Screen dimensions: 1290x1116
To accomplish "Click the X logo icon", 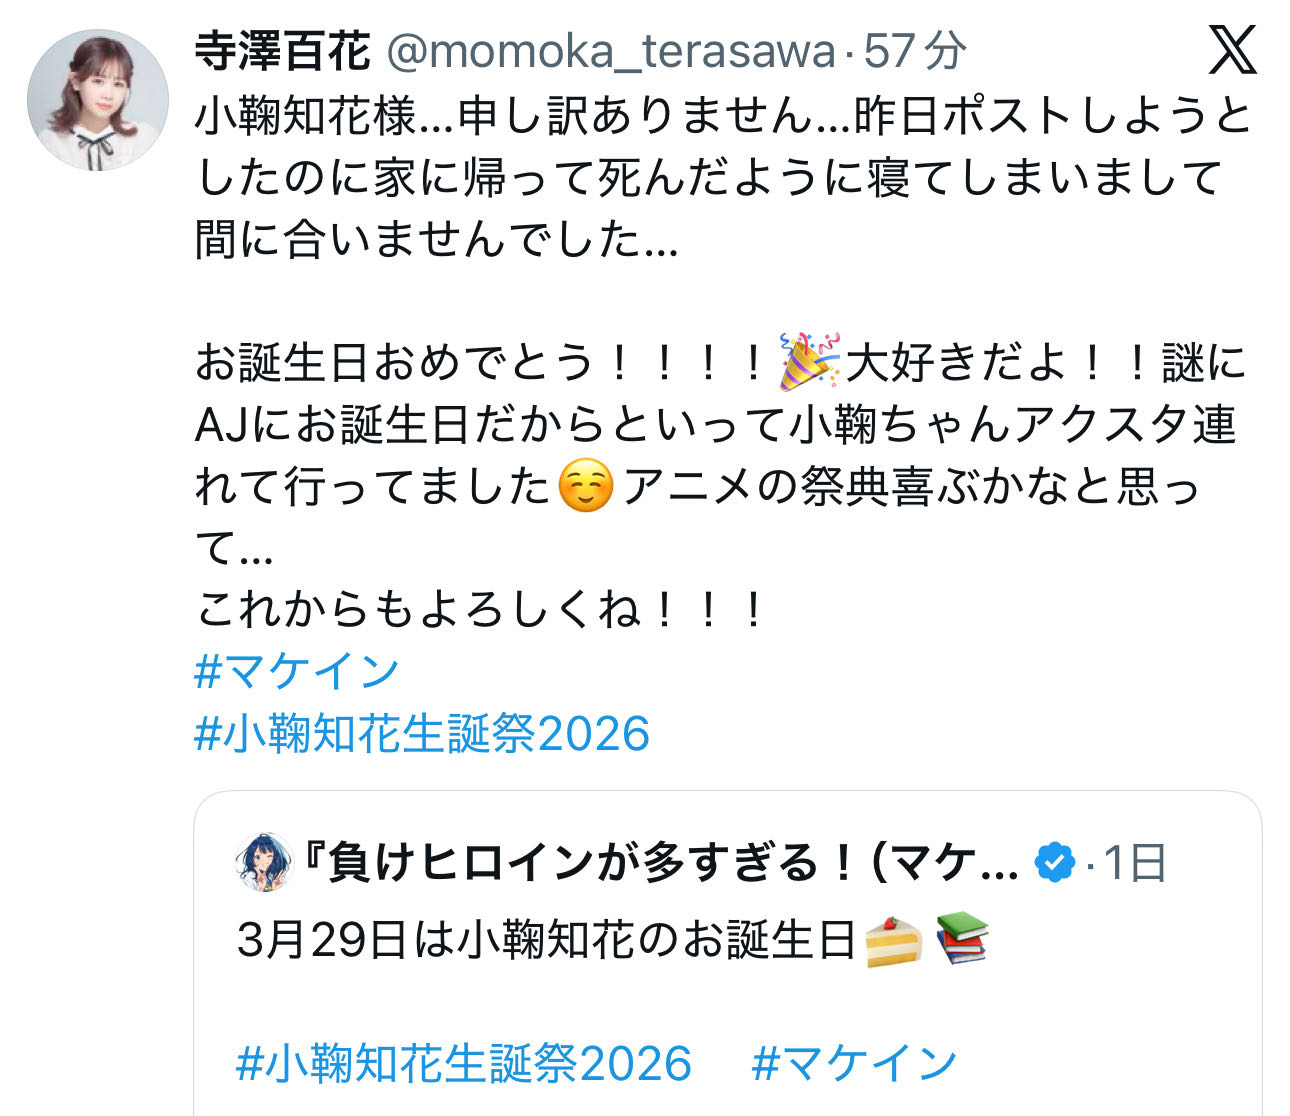I will pyautogui.click(x=1232, y=50).
